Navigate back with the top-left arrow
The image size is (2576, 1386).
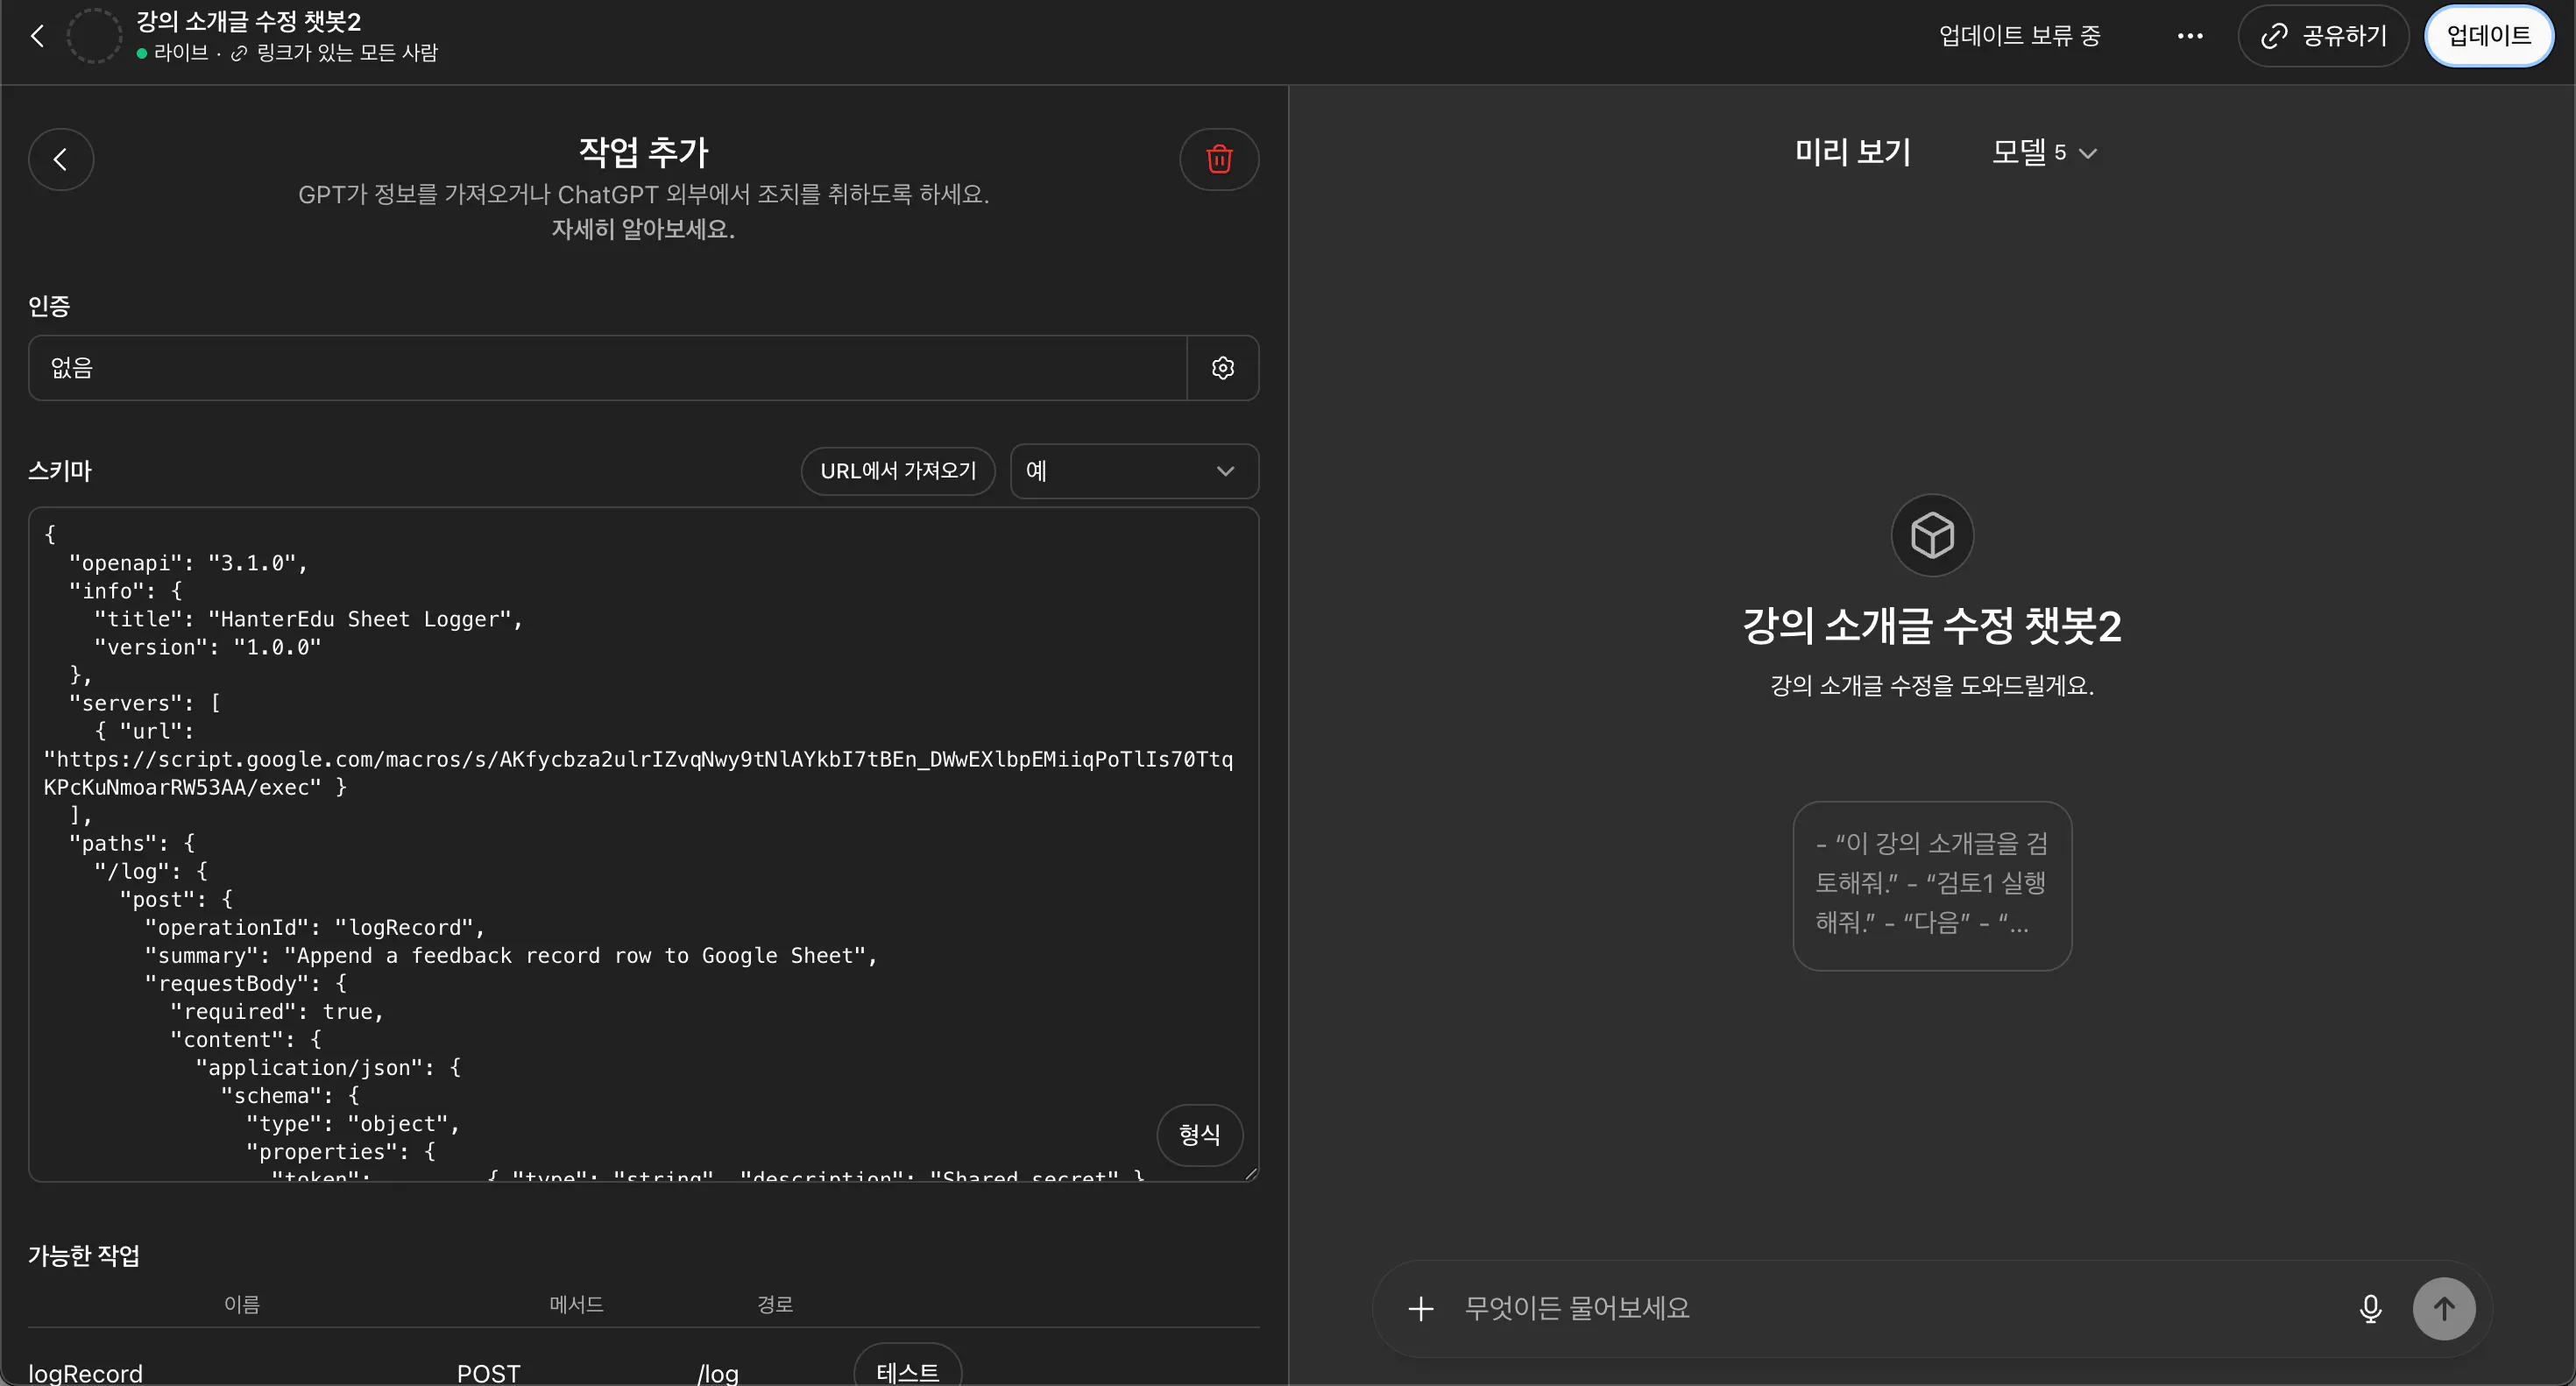coord(38,35)
